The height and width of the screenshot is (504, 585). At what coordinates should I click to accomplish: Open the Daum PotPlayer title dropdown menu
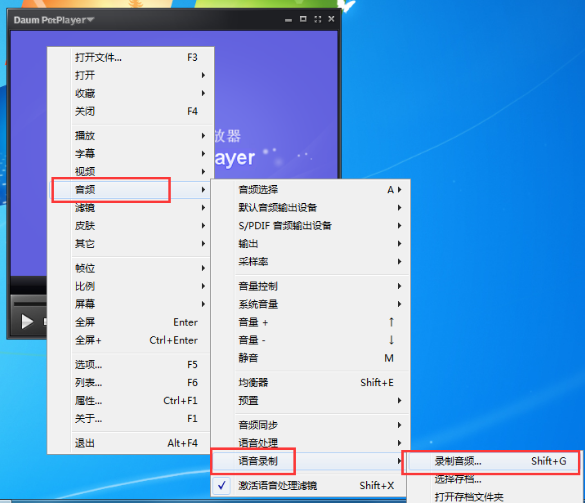coord(53,20)
